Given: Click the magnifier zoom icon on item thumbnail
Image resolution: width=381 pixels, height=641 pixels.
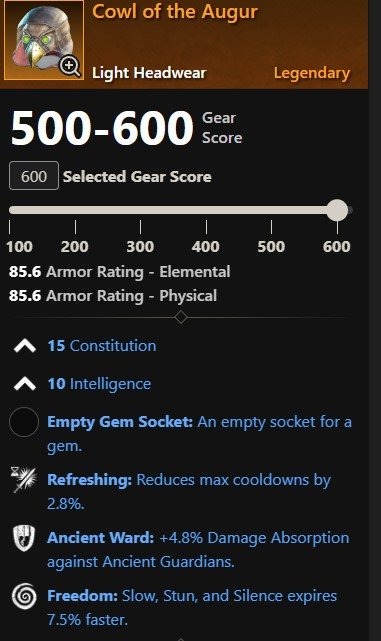Looking at the screenshot, I should [70, 66].
